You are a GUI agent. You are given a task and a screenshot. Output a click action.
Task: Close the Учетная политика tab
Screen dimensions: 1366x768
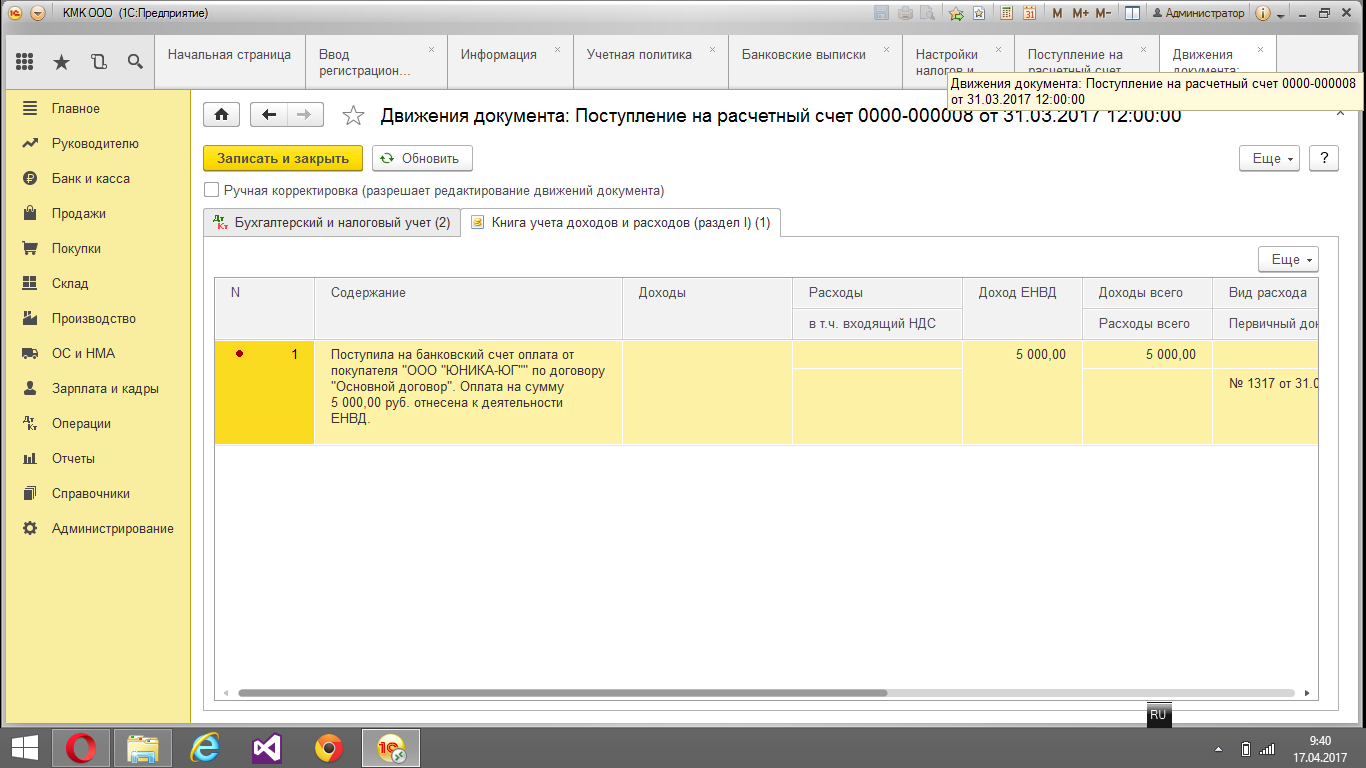click(713, 49)
